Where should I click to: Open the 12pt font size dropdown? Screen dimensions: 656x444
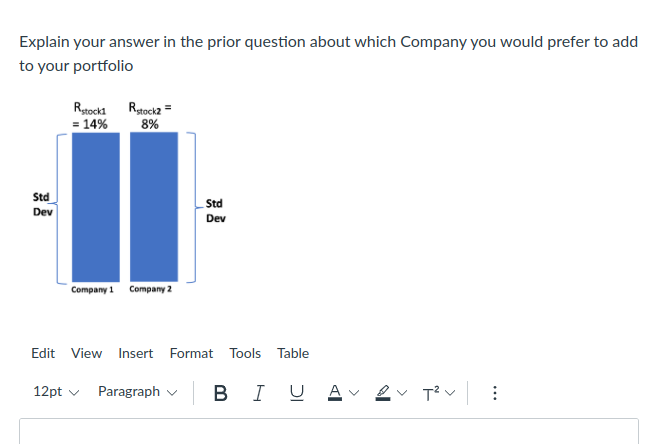click(x=57, y=392)
